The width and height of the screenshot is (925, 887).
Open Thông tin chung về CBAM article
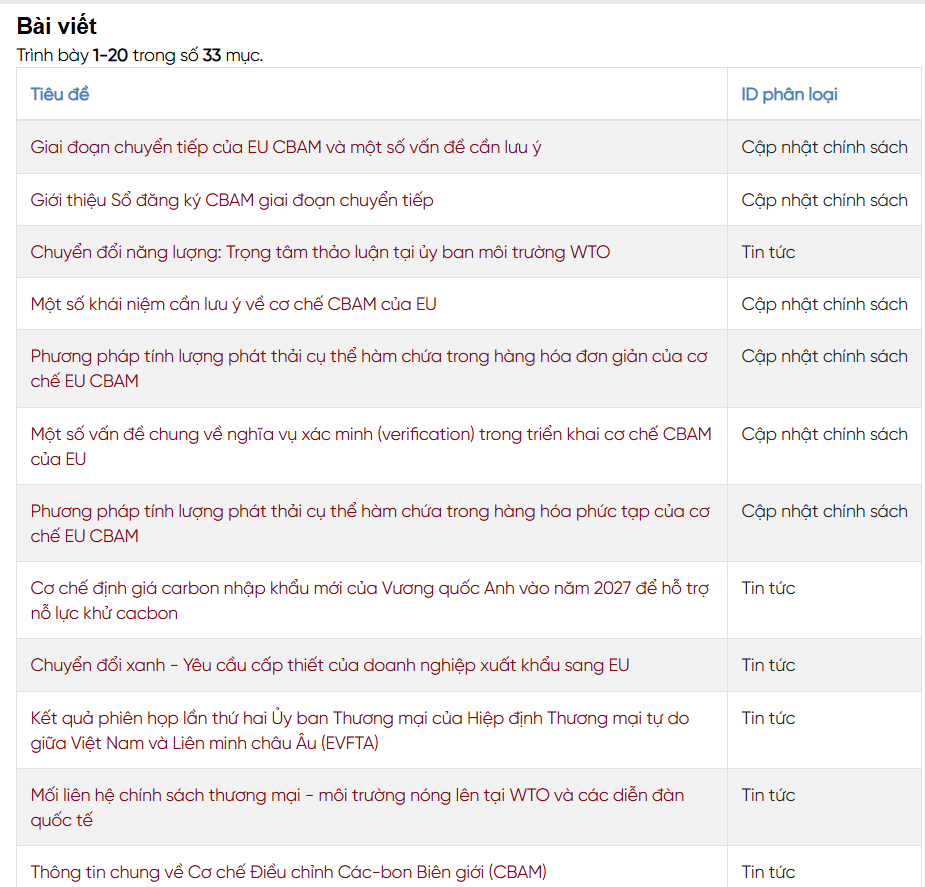click(288, 872)
